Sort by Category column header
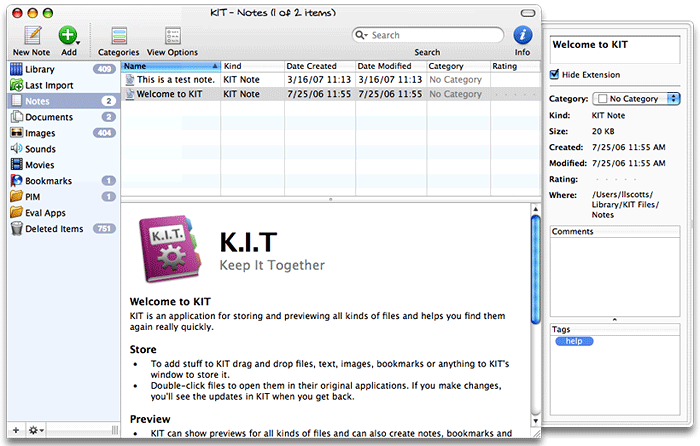Viewport: 700px width, 446px height. click(x=458, y=66)
